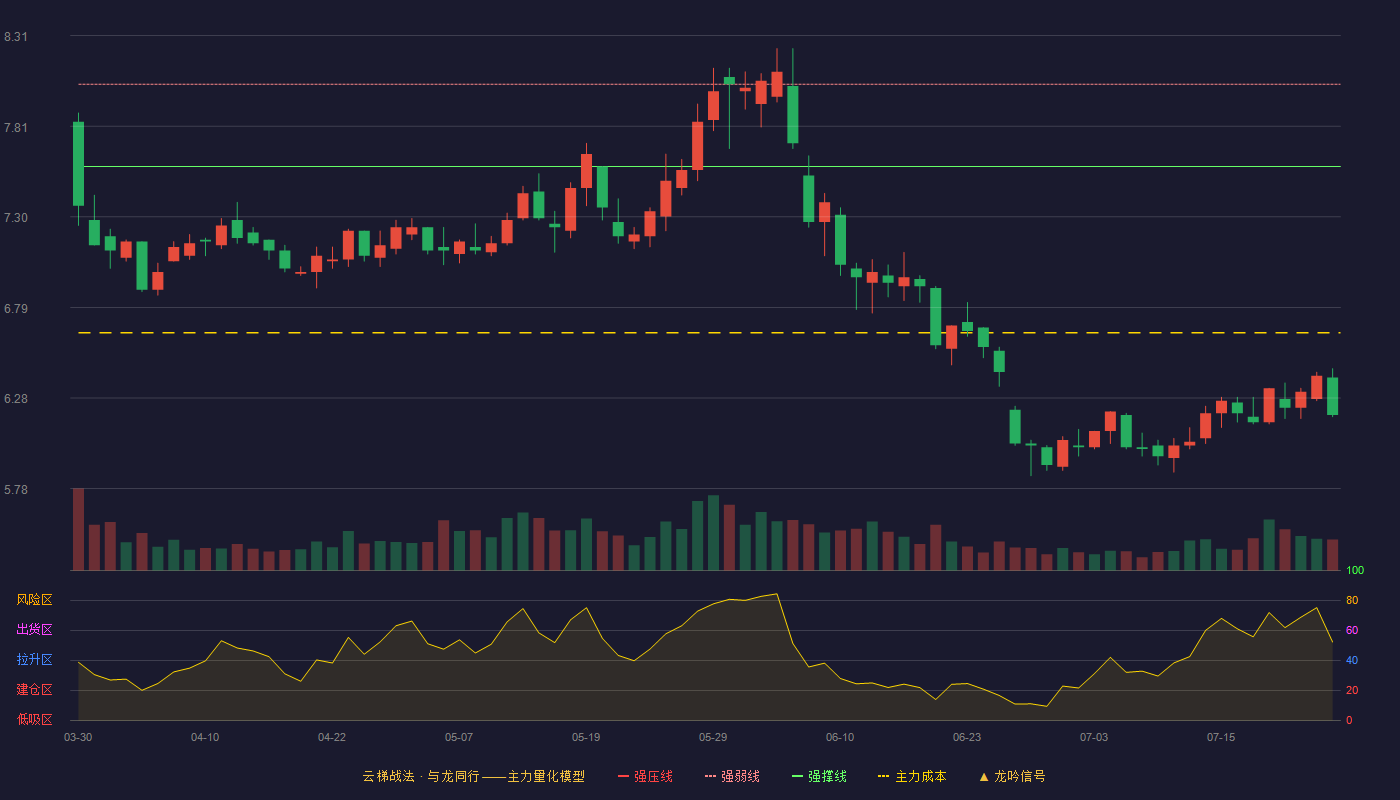Click the 04-10 date label

tap(205, 737)
